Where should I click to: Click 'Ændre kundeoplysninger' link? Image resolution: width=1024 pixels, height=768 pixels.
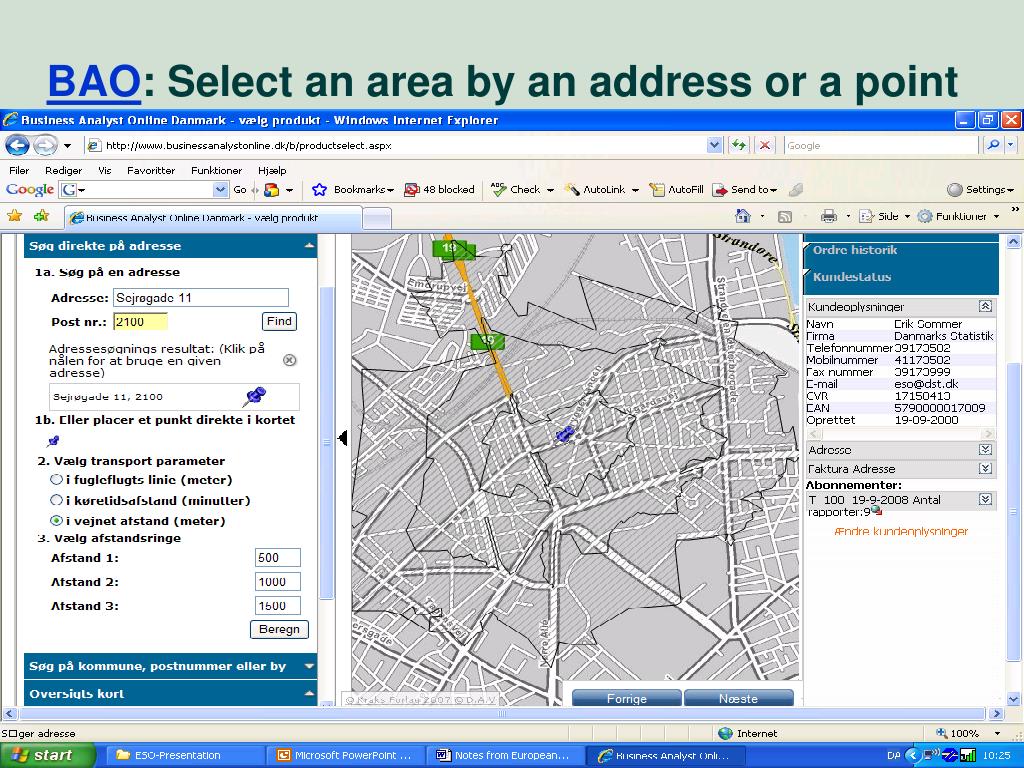tap(901, 532)
